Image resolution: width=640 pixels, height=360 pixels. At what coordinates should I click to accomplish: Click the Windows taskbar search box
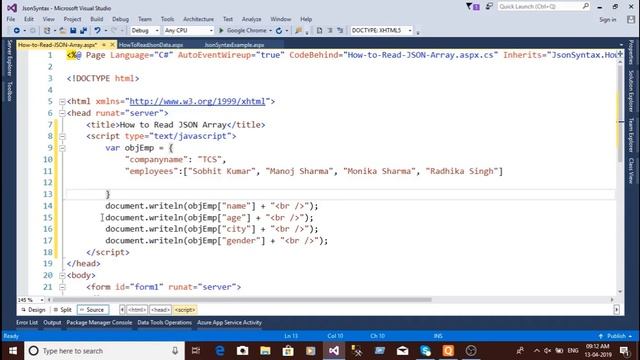tap(104, 351)
